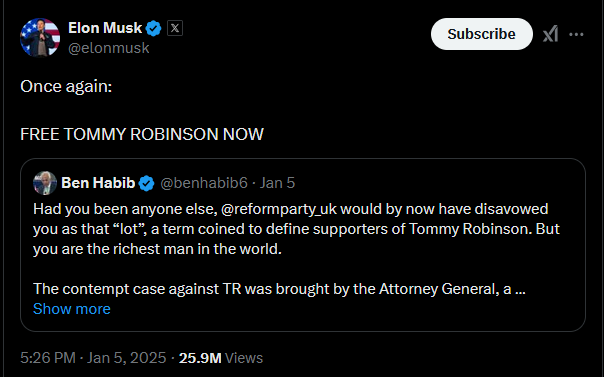Click the Once again: post text
This screenshot has height=377, width=604.
click(x=66, y=87)
